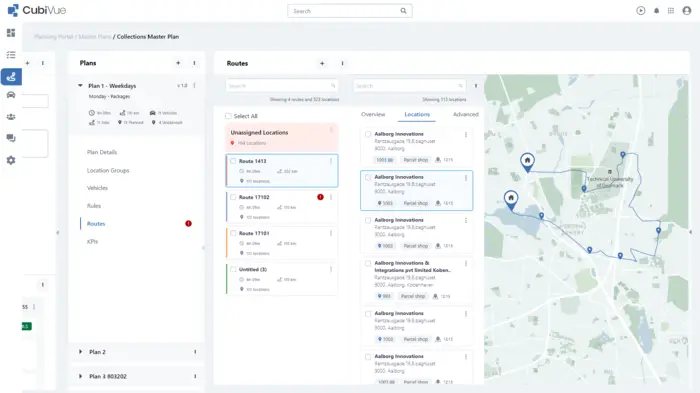
Task: Open first Aalborg Innovations location menu
Action: [x=466, y=134]
